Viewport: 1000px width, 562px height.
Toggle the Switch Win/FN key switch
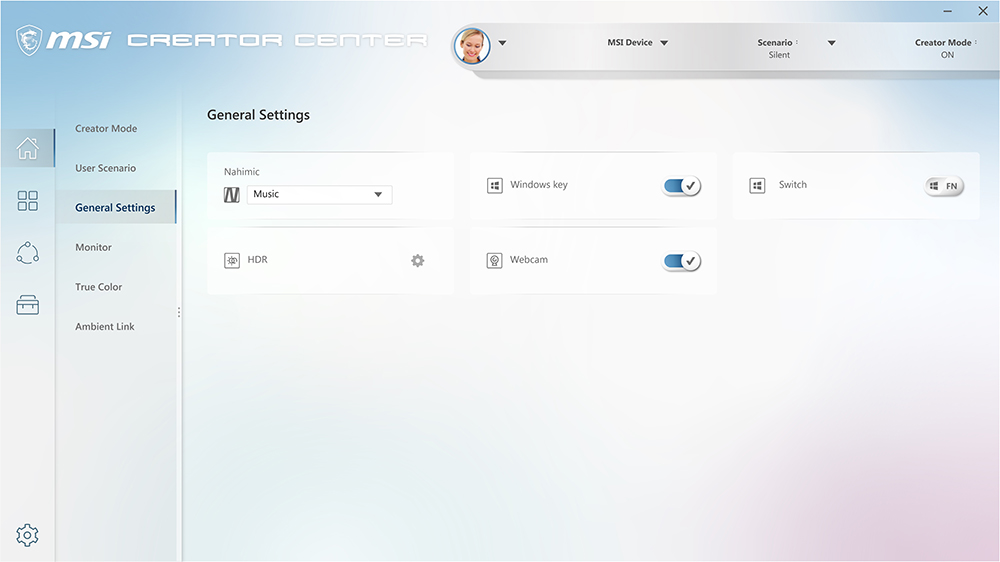(x=945, y=186)
